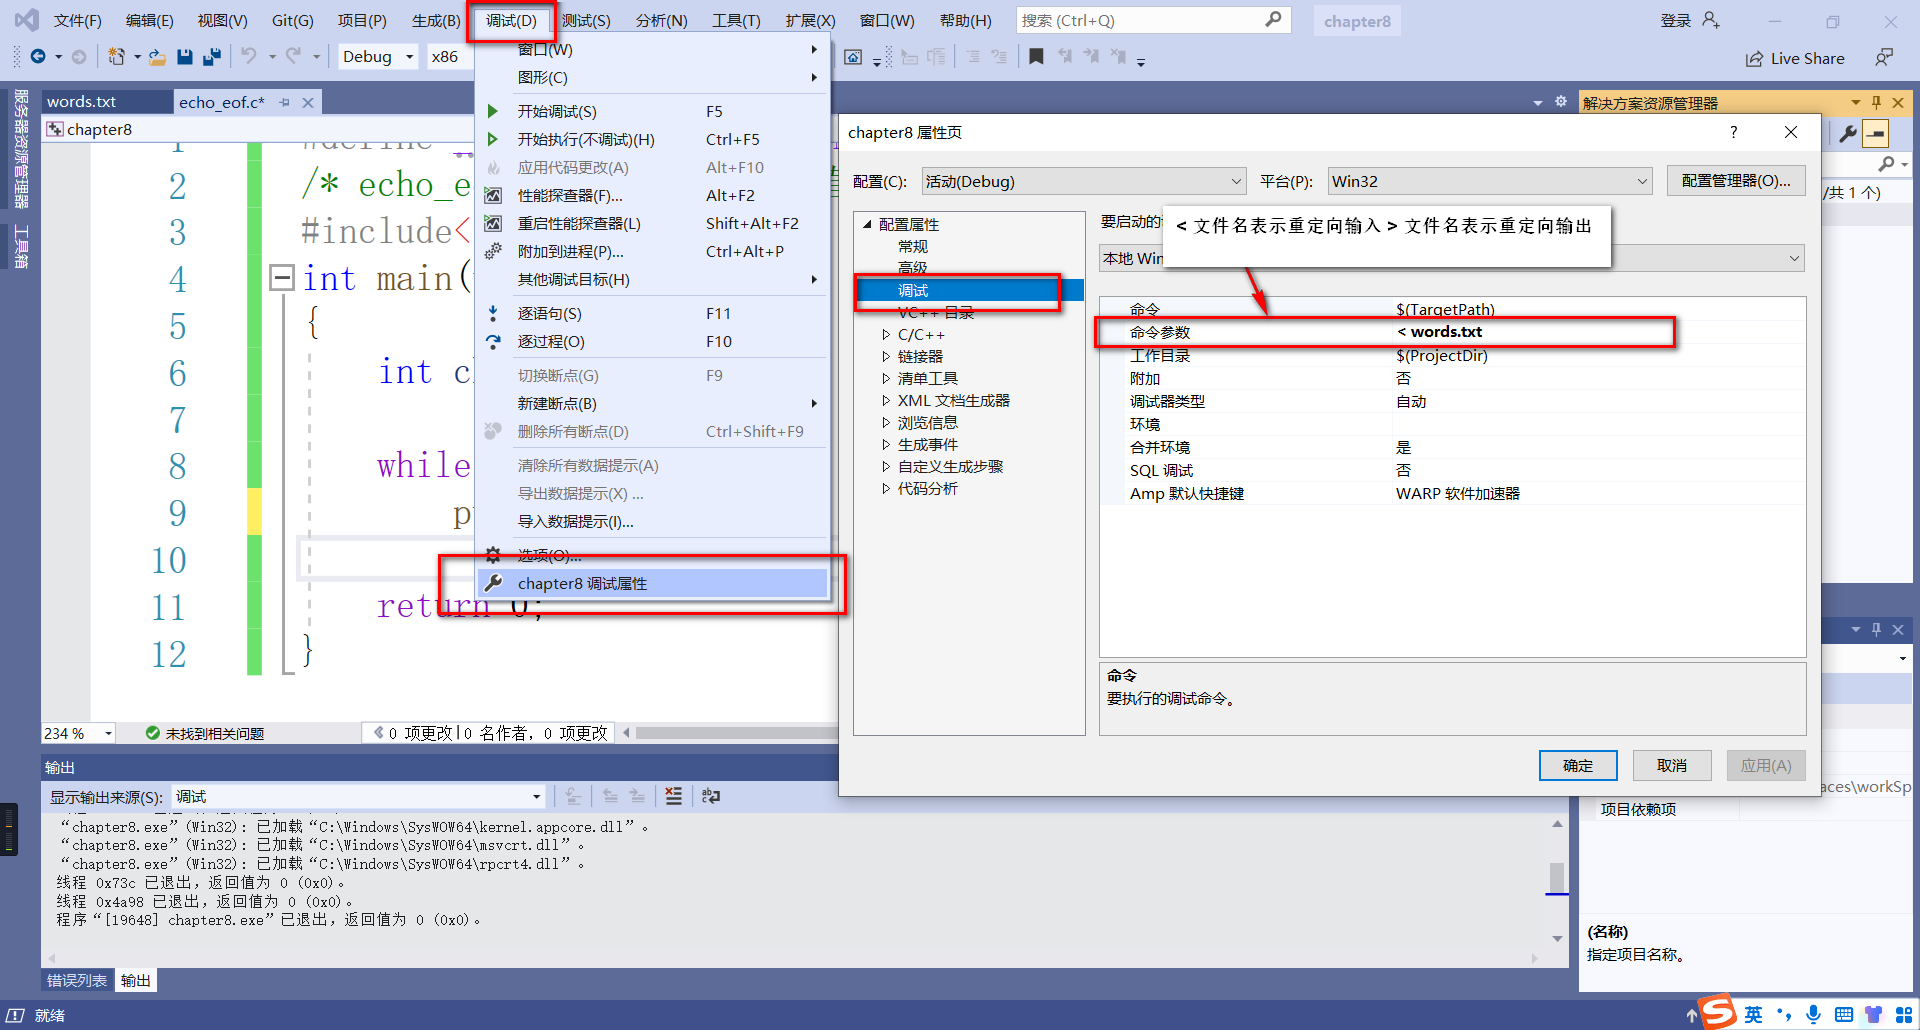This screenshot has height=1030, width=1920.
Task: Click the navigate backward arrow icon
Action: 38,57
